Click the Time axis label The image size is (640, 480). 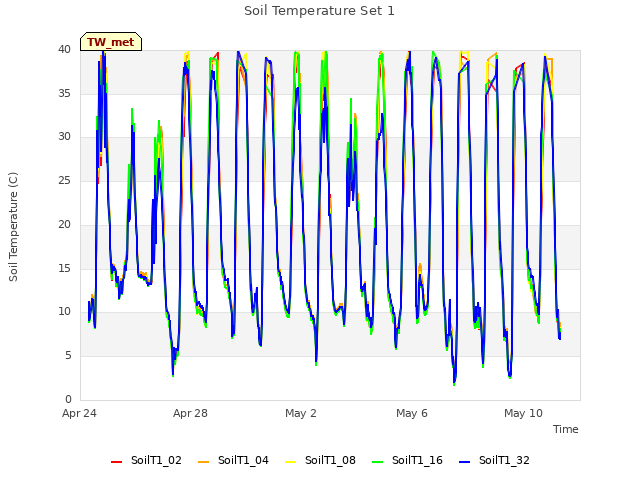click(x=565, y=429)
